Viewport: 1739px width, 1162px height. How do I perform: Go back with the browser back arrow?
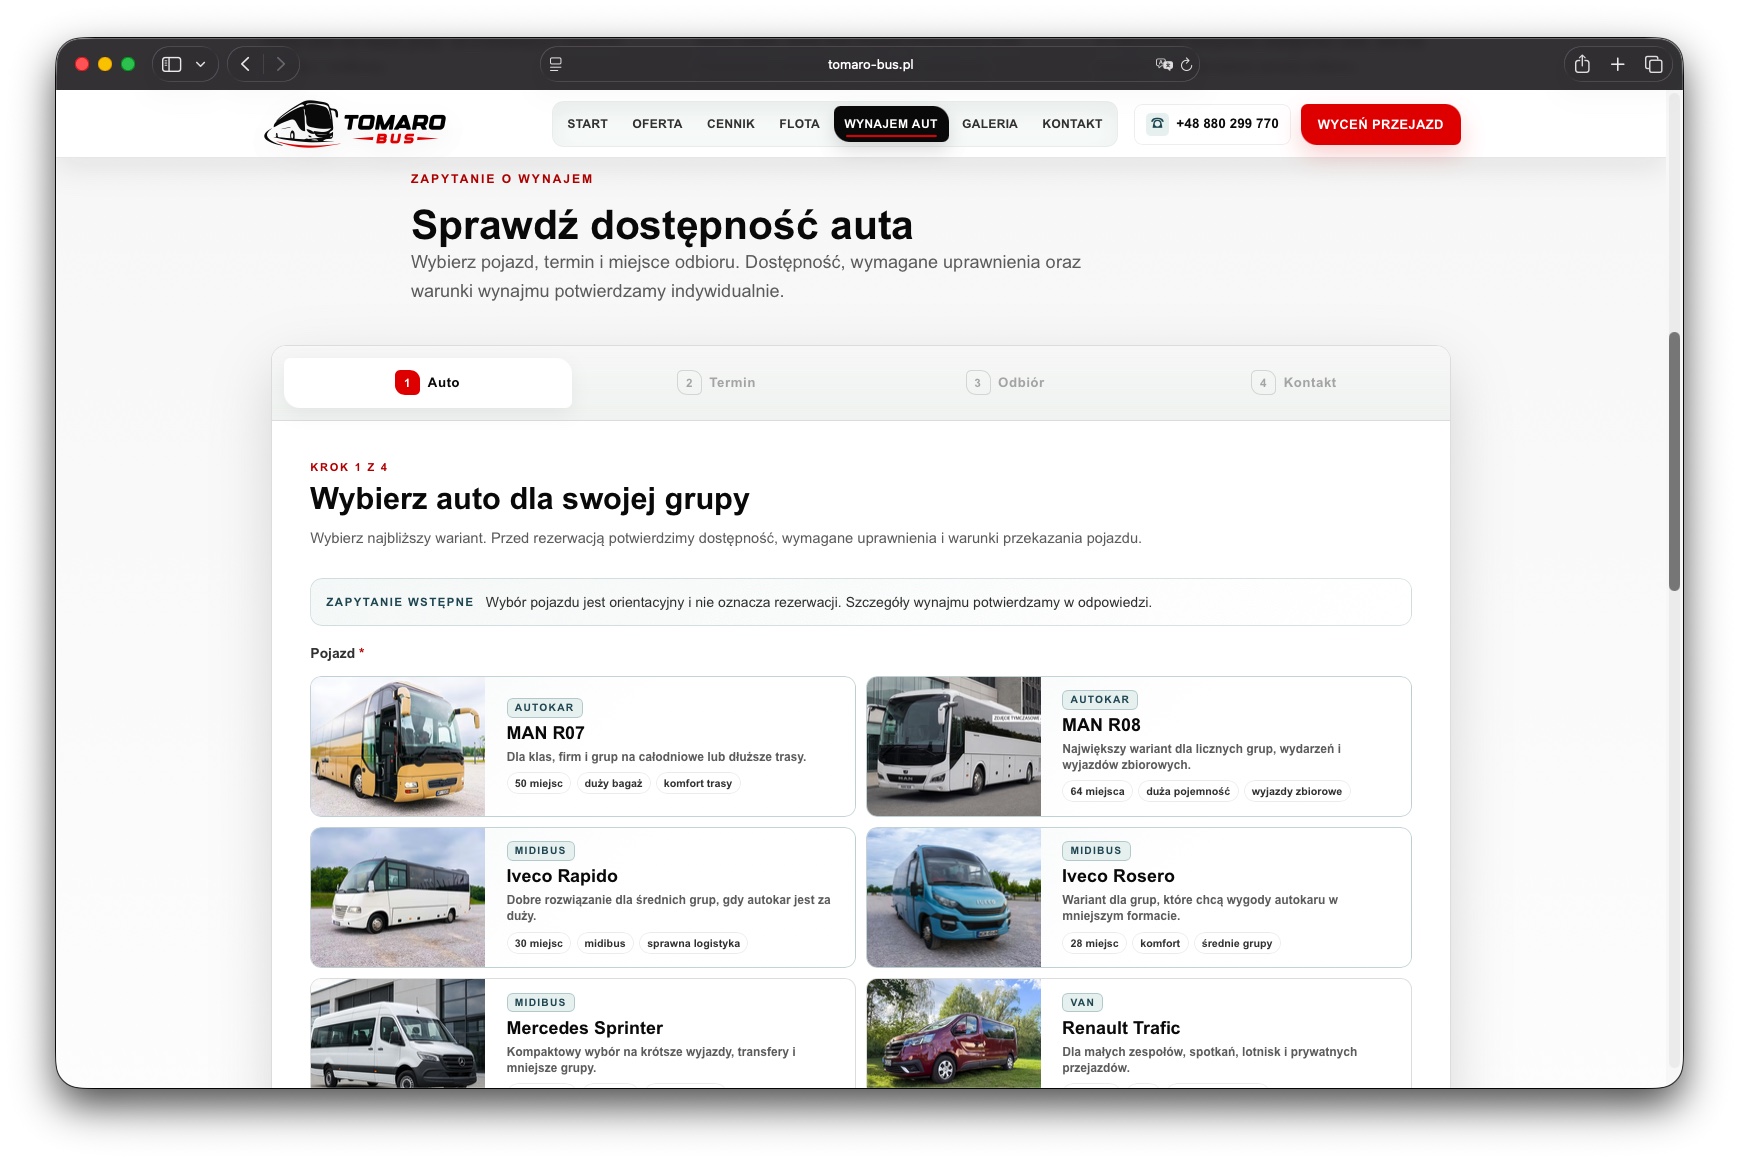[x=245, y=64]
